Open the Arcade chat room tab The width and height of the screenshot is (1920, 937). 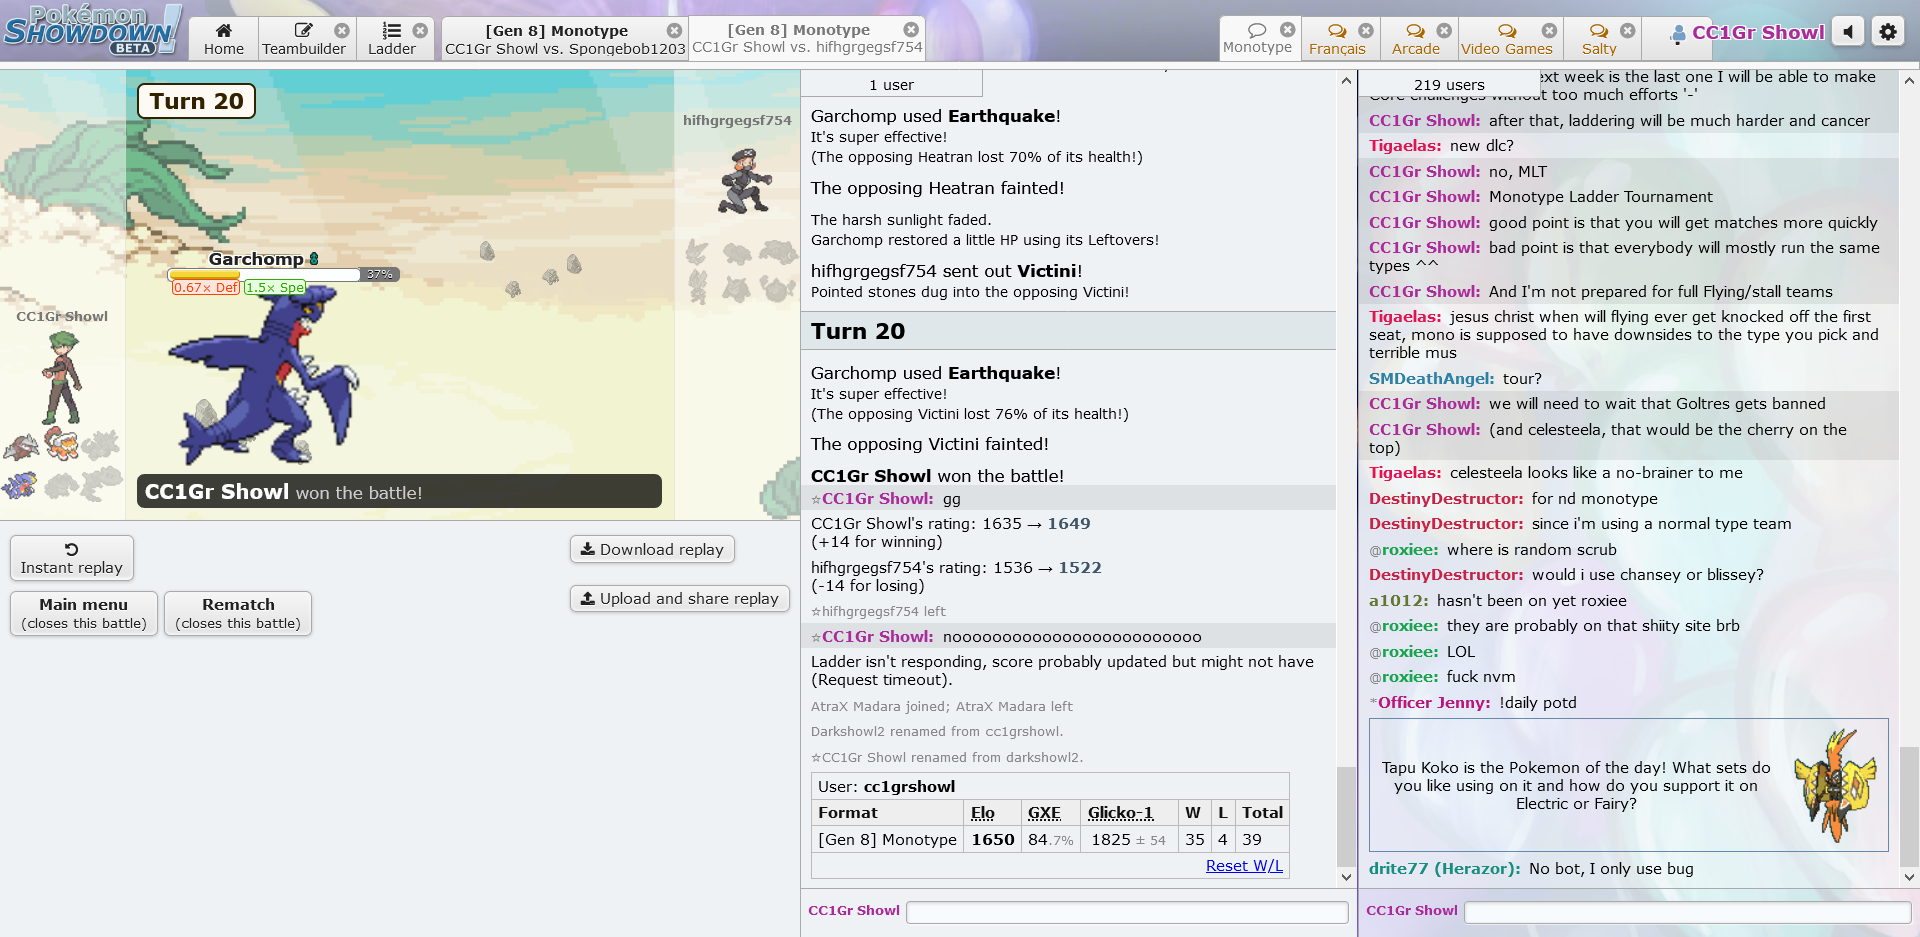pos(1416,39)
